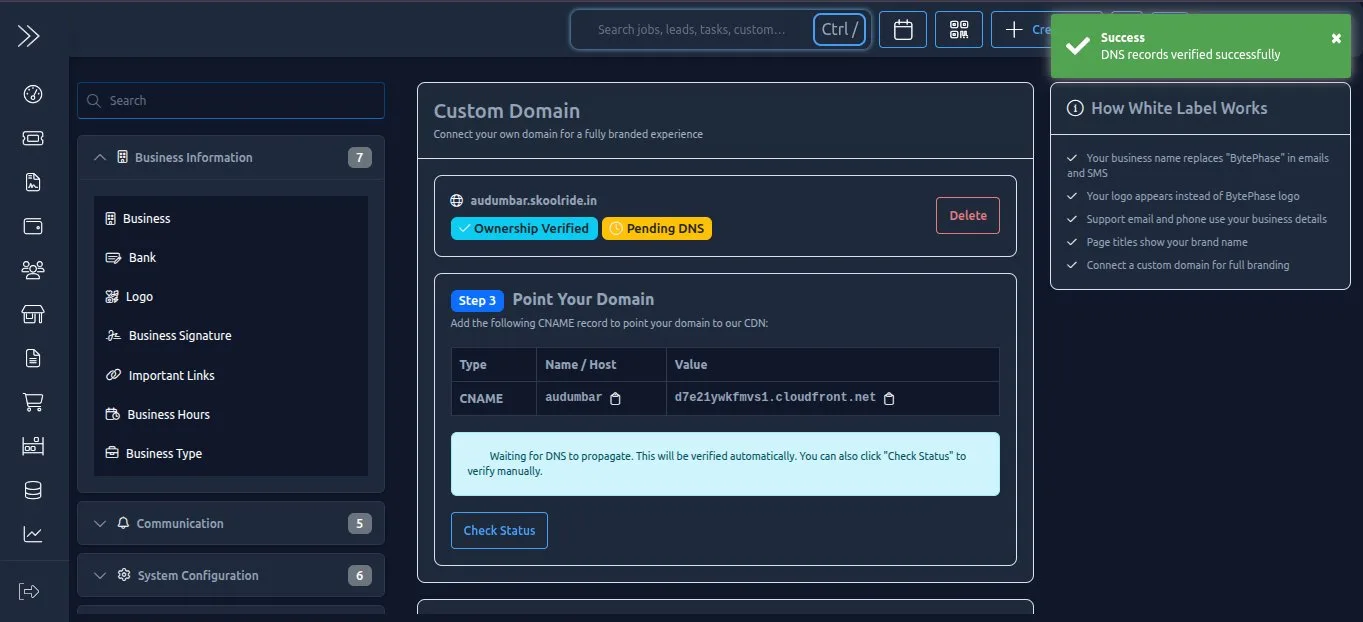This screenshot has height=622, width=1363.
Task: Collapse the Business Information section
Action: (231, 157)
